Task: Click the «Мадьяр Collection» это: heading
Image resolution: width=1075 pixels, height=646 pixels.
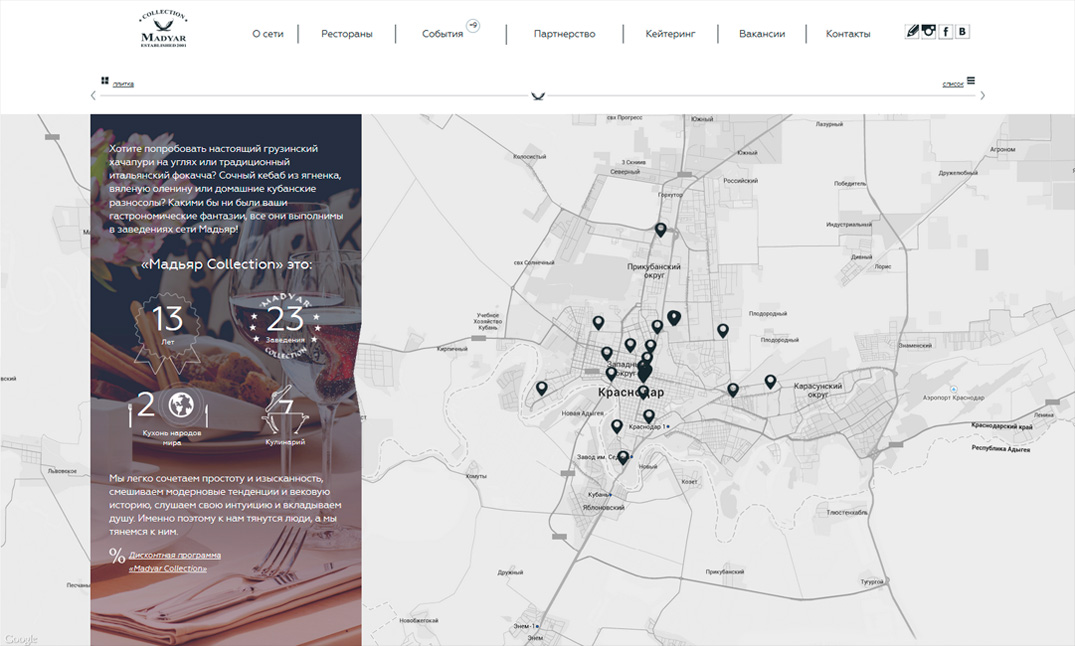Action: click(226, 264)
